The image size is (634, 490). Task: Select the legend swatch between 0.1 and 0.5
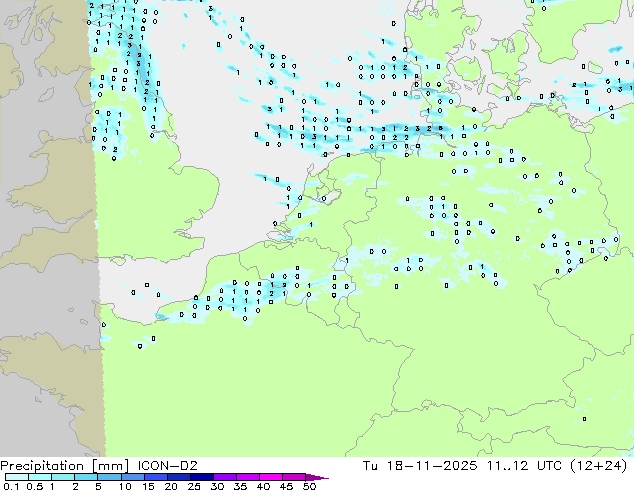pos(17,477)
